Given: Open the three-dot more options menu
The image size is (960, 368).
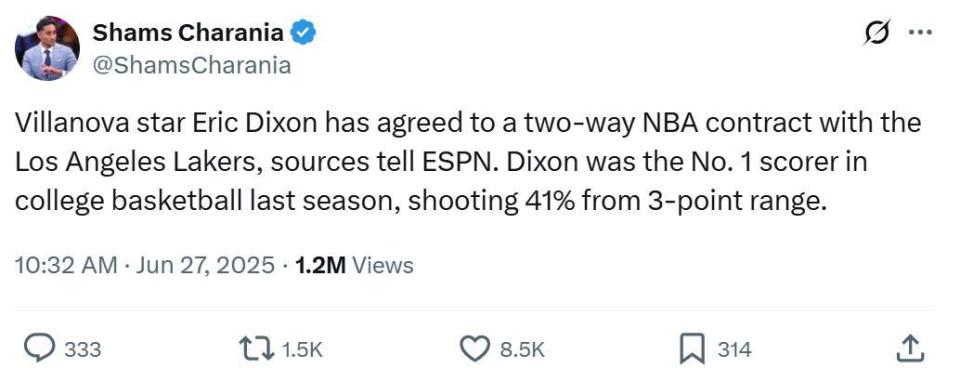Looking at the screenshot, I should [920, 33].
